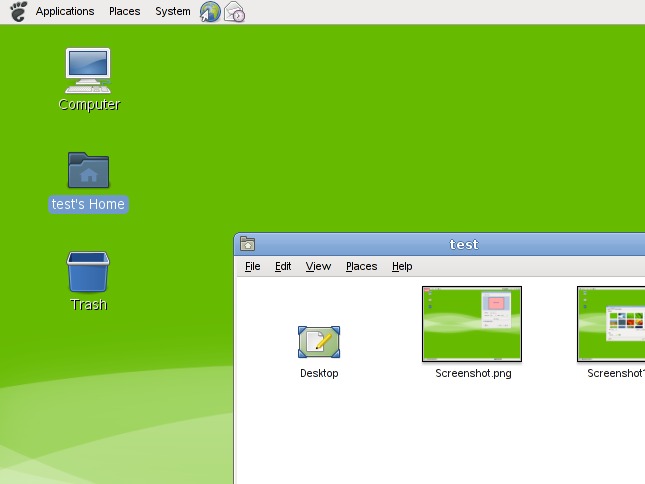The image size is (645, 484).
Task: Click the folder icon in test window titlebar
Action: coord(248,244)
